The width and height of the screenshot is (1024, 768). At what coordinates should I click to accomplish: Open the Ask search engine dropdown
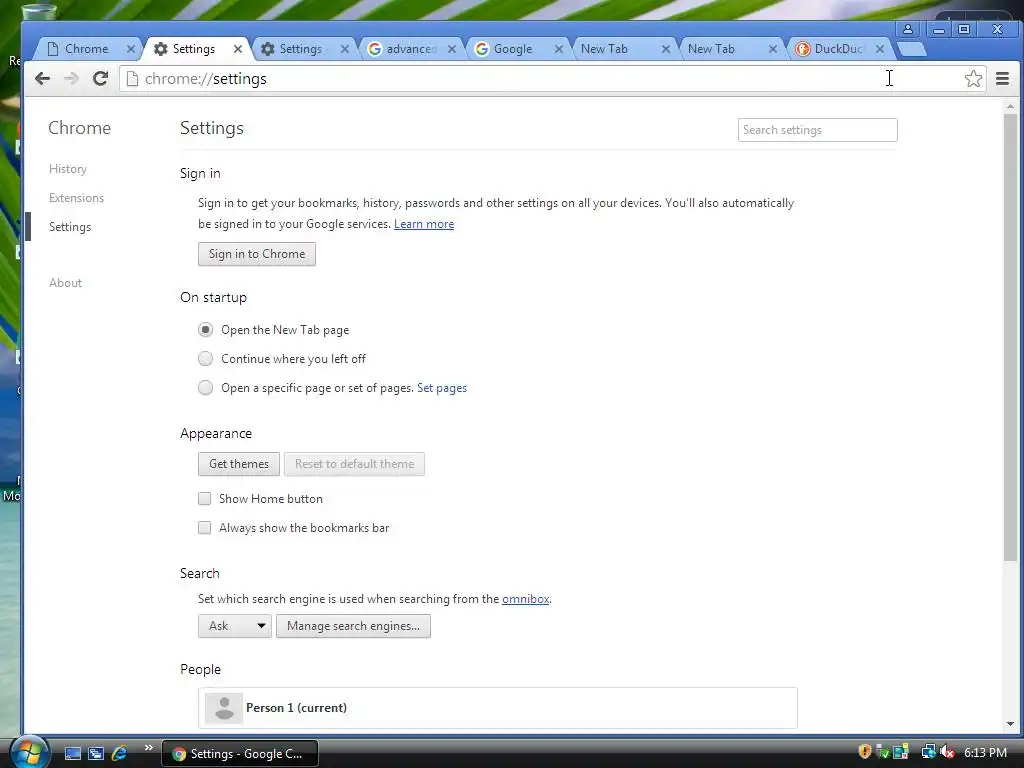click(234, 626)
